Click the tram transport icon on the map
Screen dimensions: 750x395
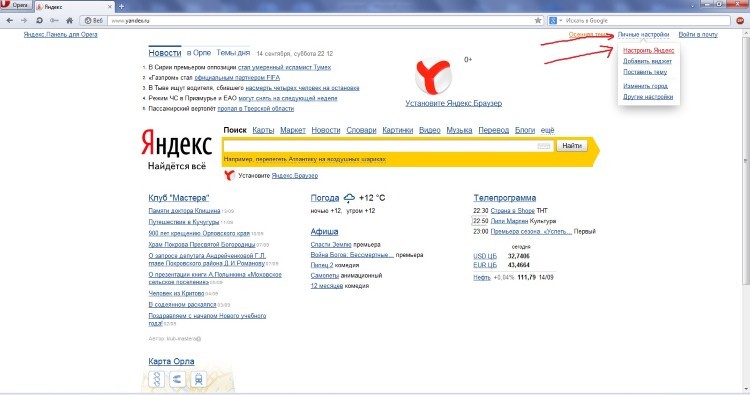pos(198,379)
